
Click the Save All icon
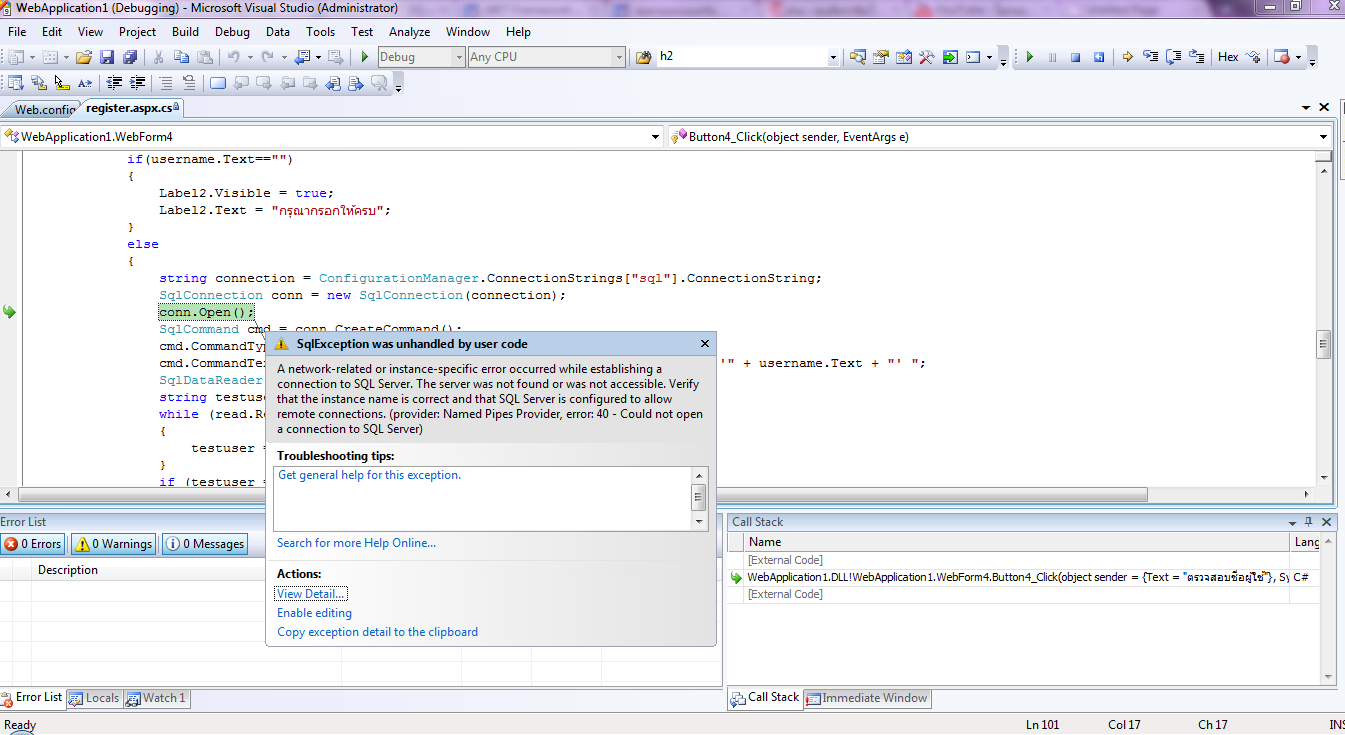pos(129,57)
